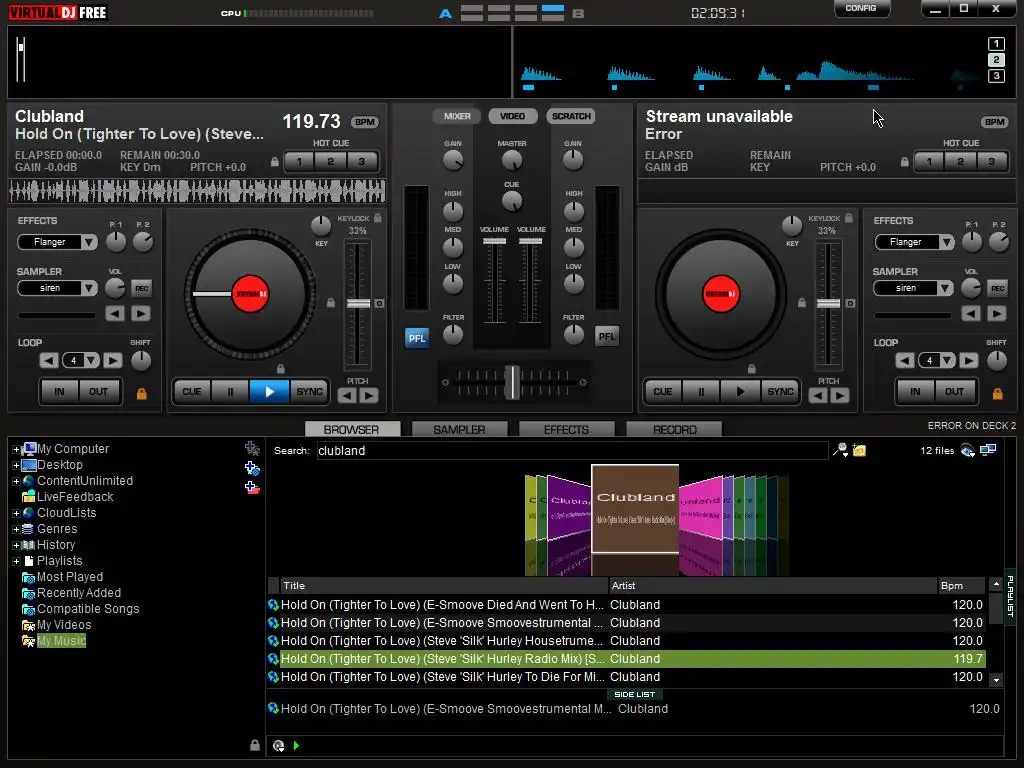Open right deck loop length dropdown
Viewport: 1024px width, 768px height.
tap(947, 360)
